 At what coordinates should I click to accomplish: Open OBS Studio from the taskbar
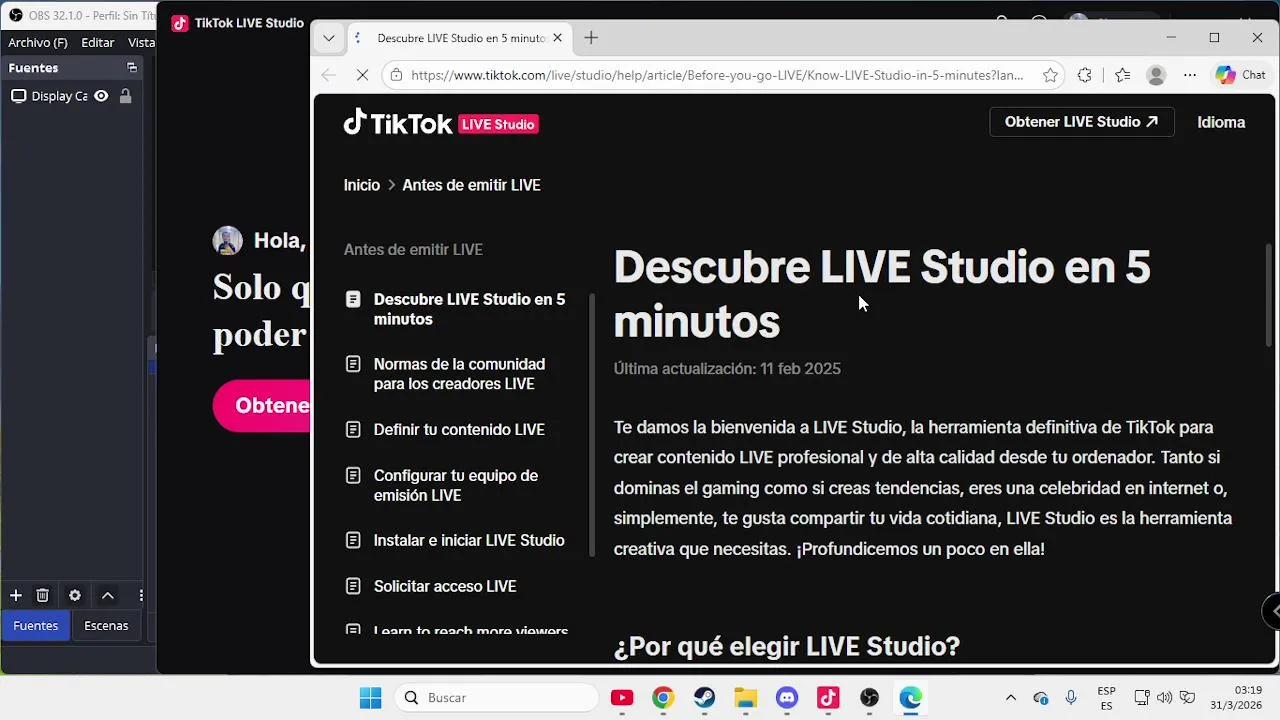click(x=869, y=697)
